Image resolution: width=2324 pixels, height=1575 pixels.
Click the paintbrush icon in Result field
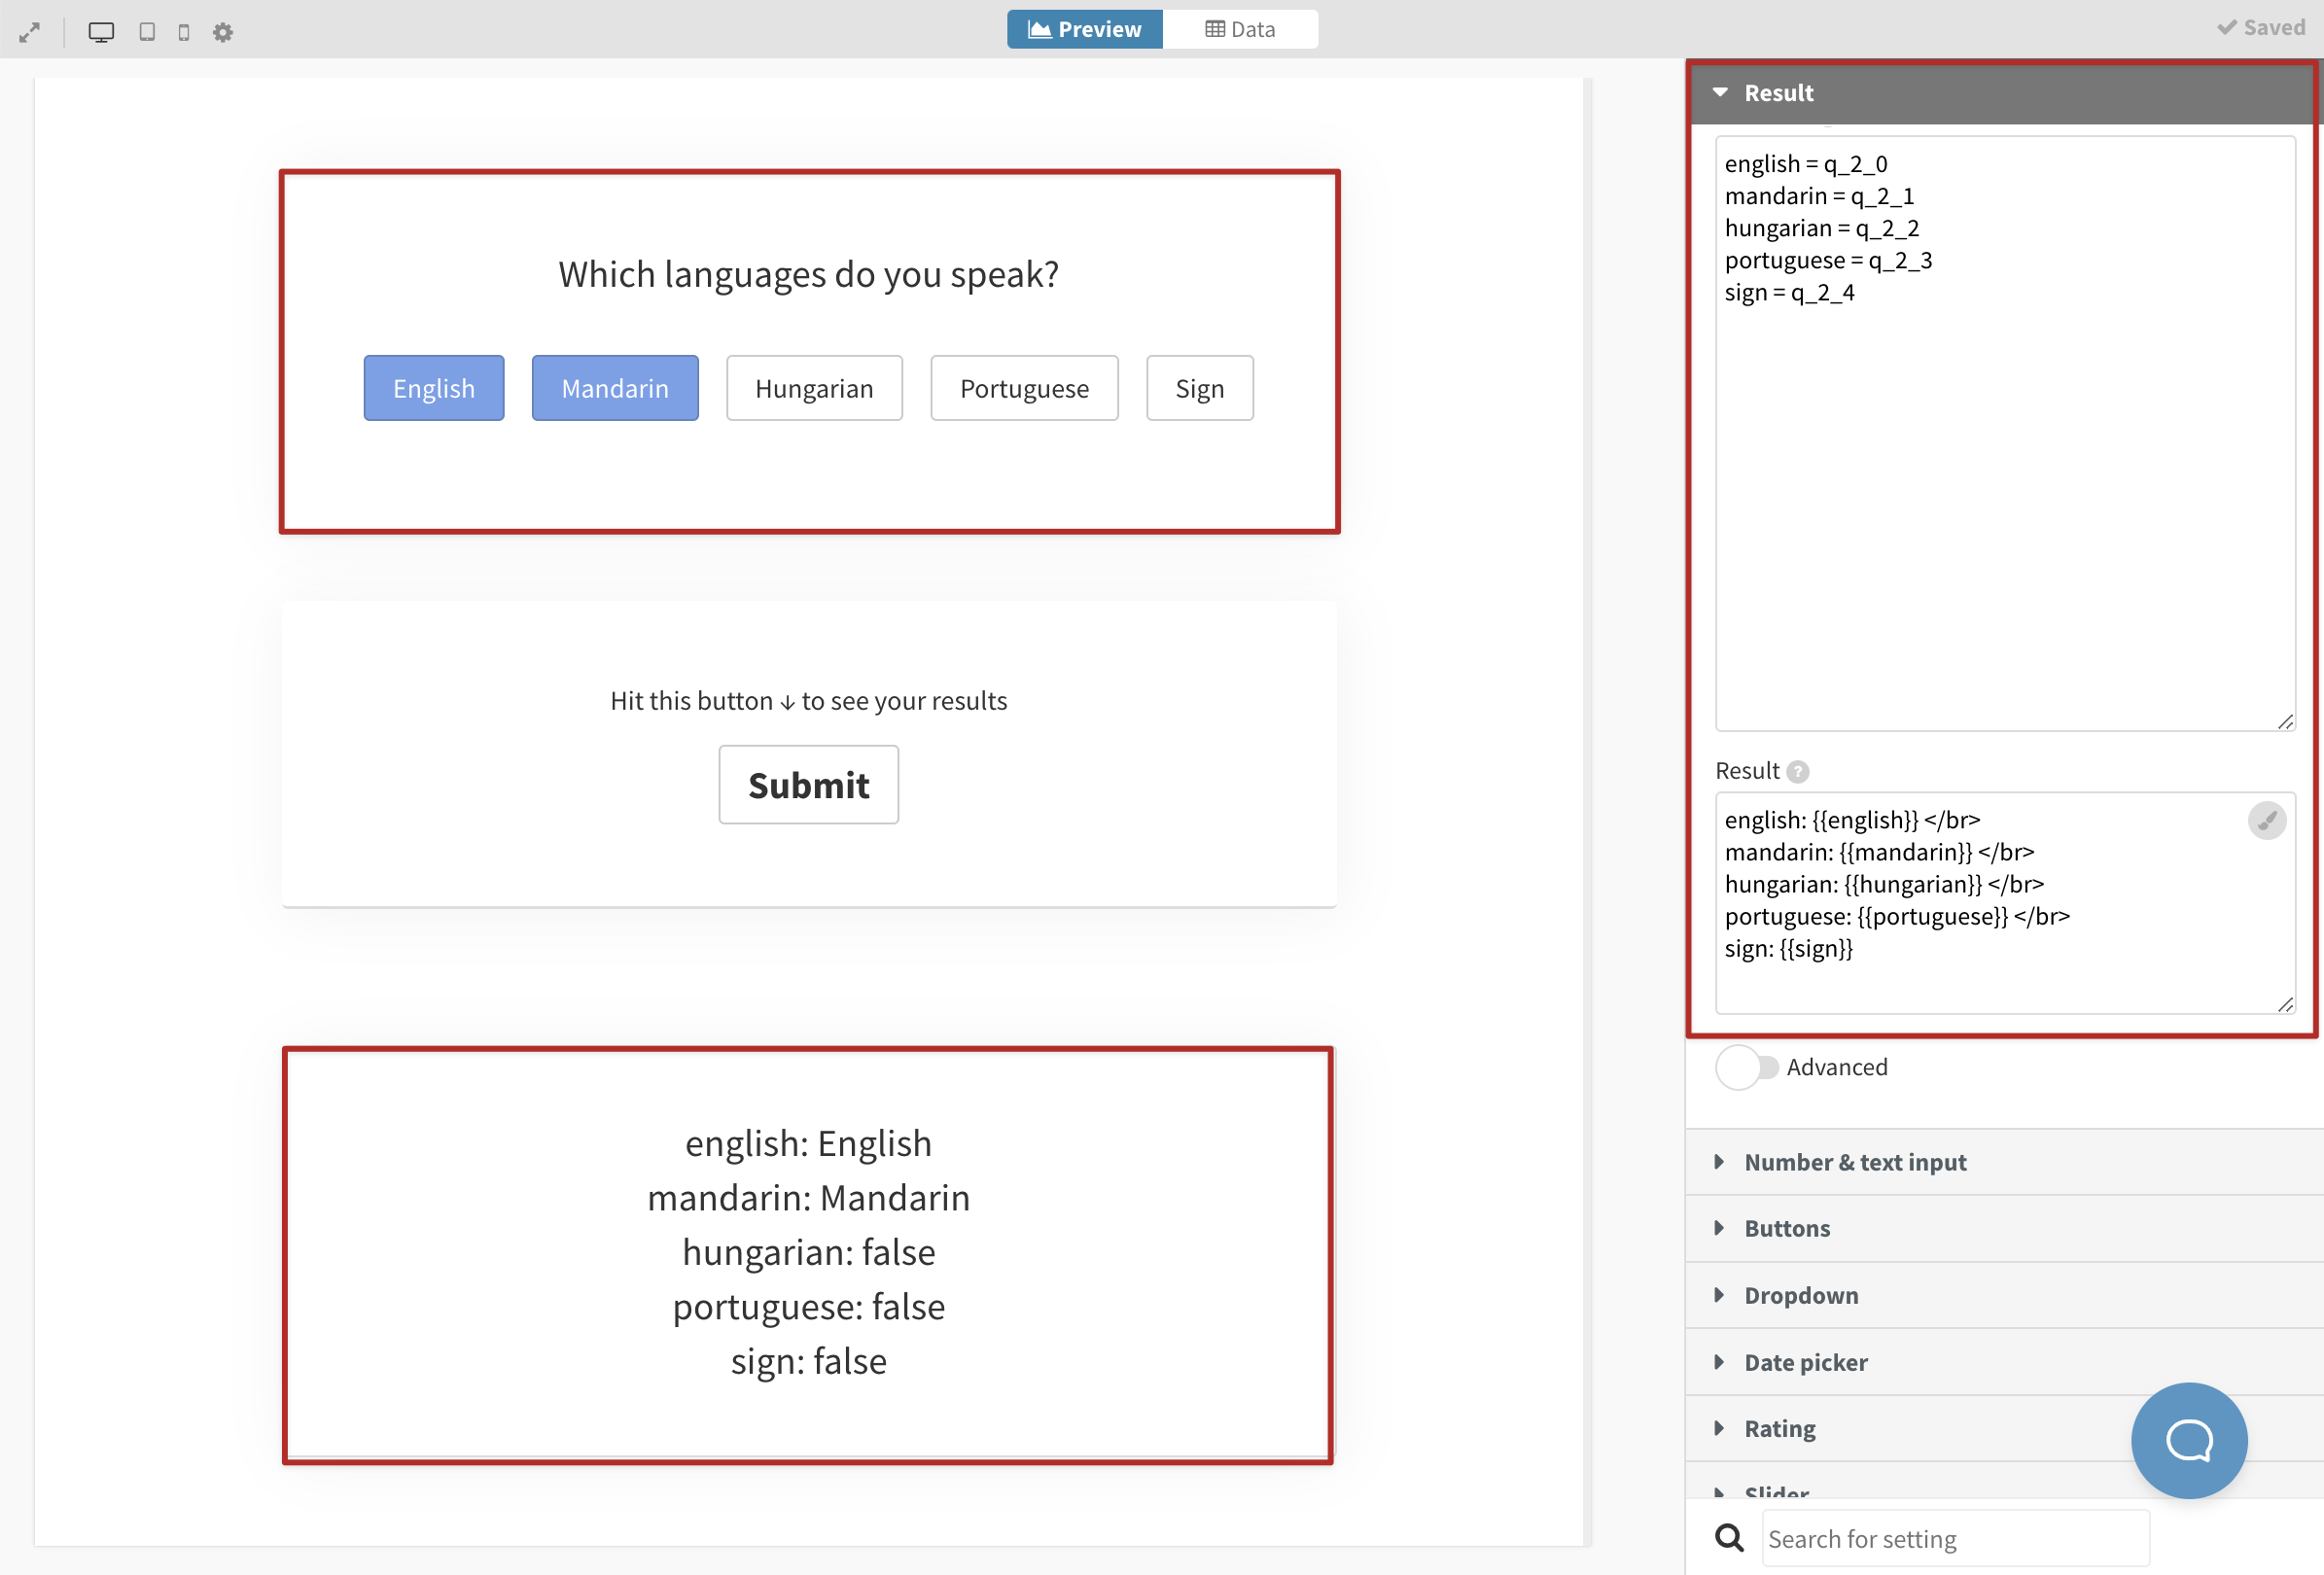(2266, 820)
